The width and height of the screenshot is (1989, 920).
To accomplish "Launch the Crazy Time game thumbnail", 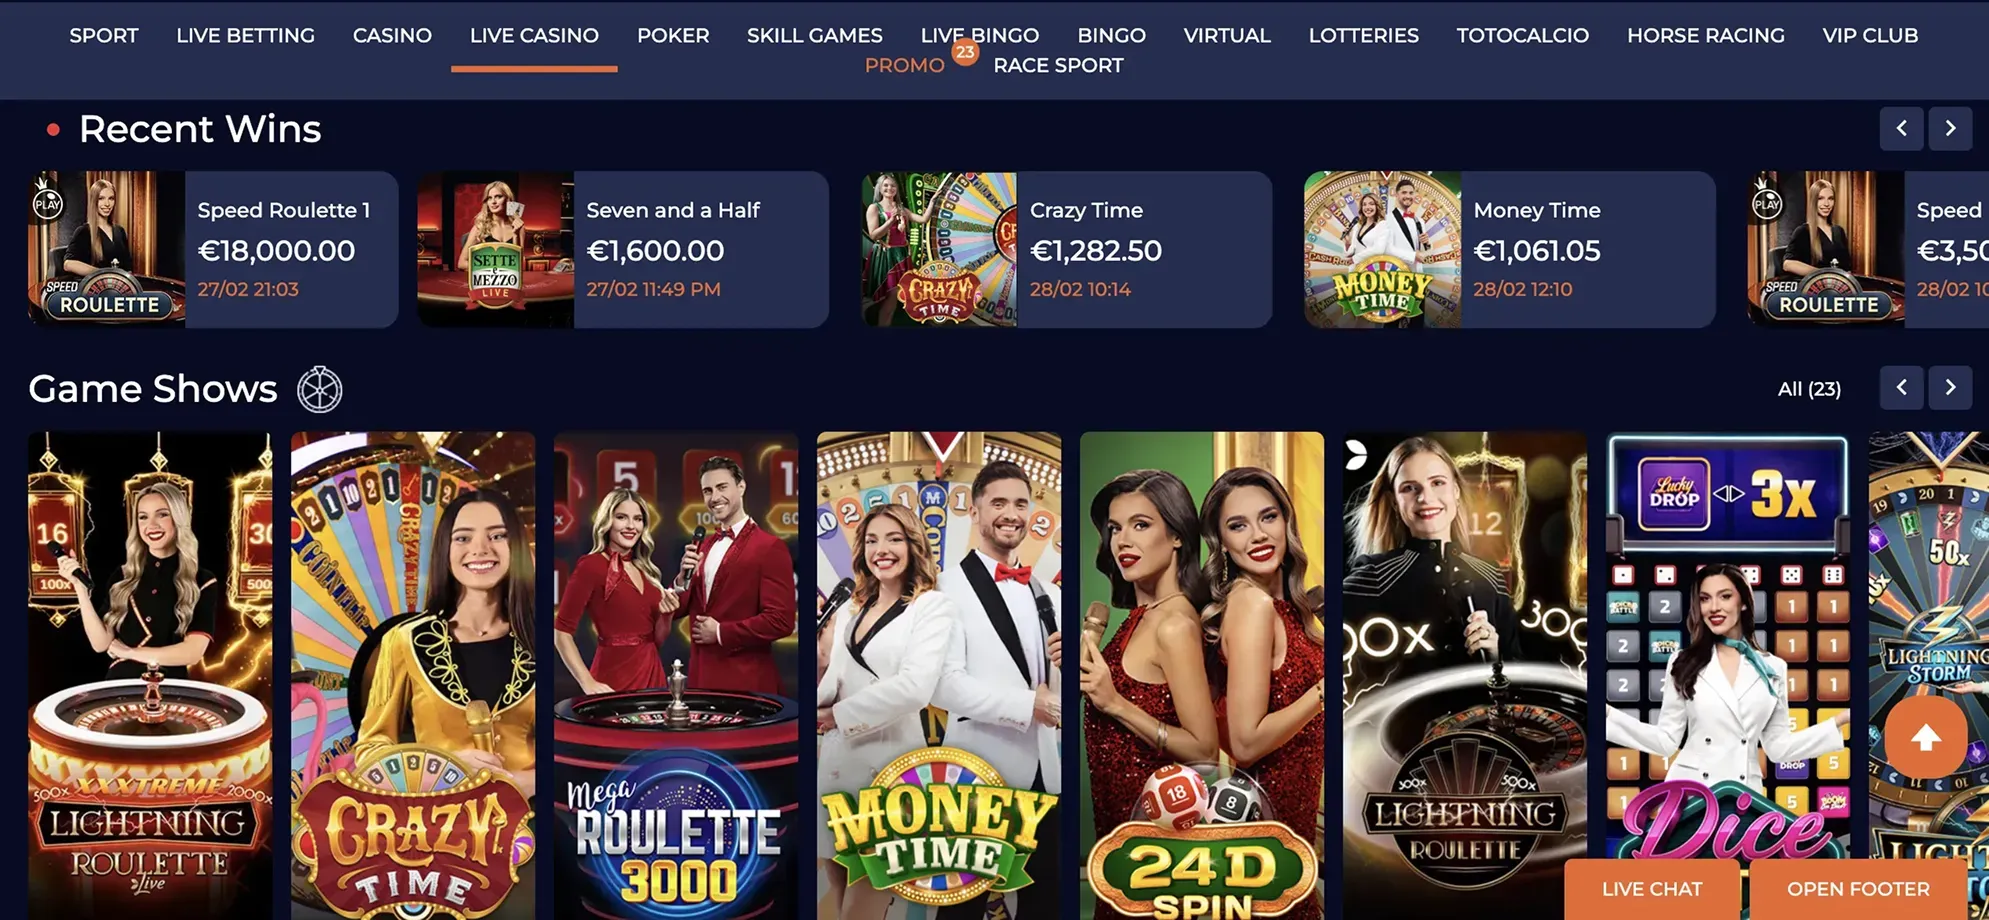I will coord(413,676).
